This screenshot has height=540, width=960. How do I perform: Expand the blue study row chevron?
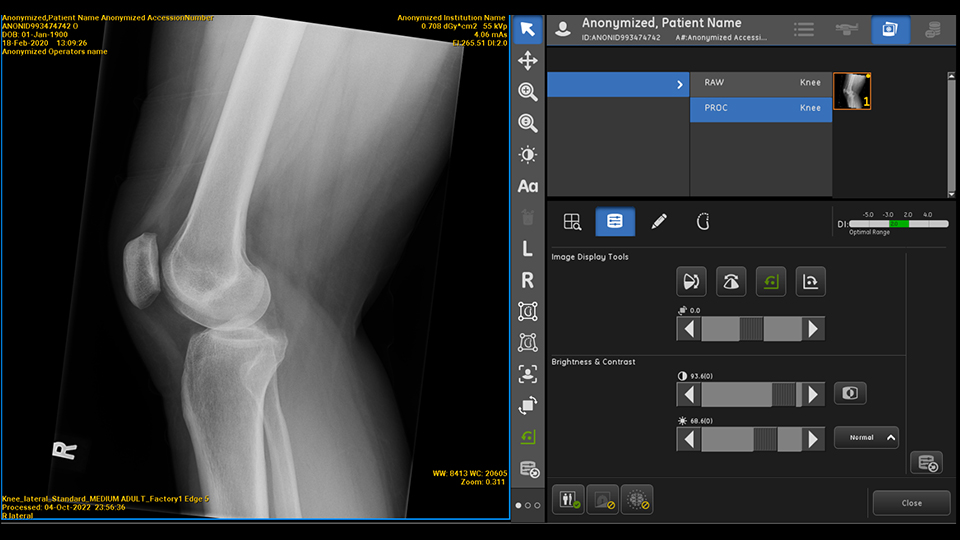pyautogui.click(x=680, y=85)
